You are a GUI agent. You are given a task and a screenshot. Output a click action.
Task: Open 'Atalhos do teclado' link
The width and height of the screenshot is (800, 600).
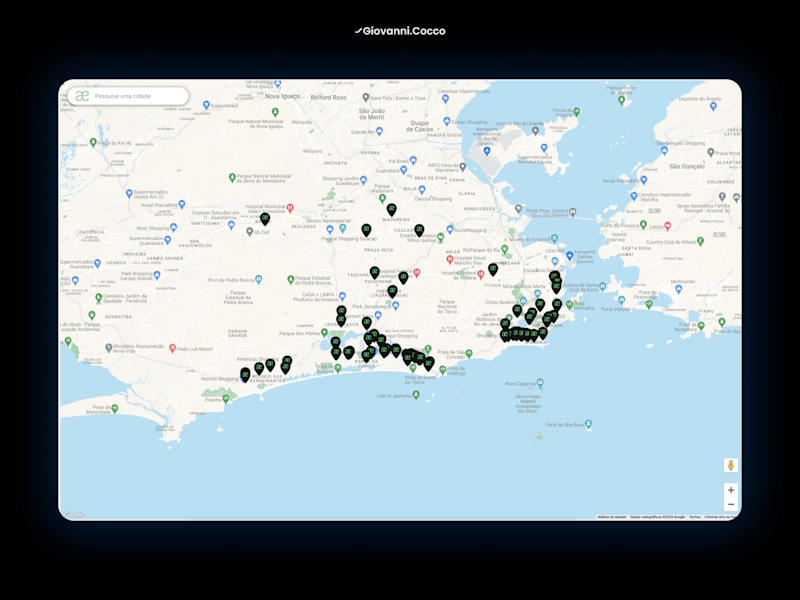[x=612, y=517]
